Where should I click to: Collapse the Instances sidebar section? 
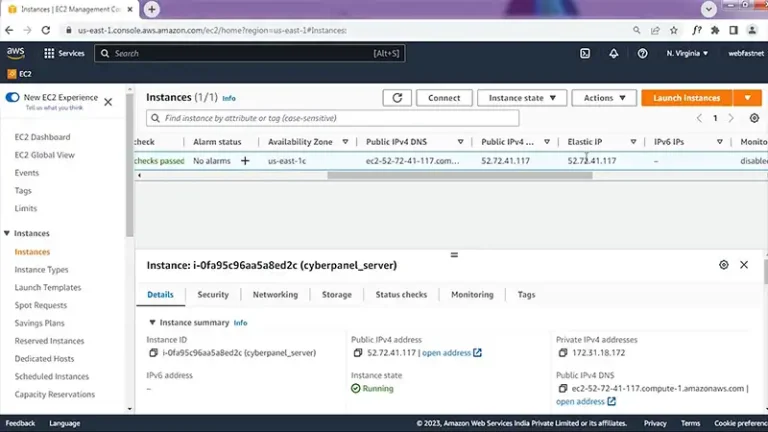click(7, 234)
